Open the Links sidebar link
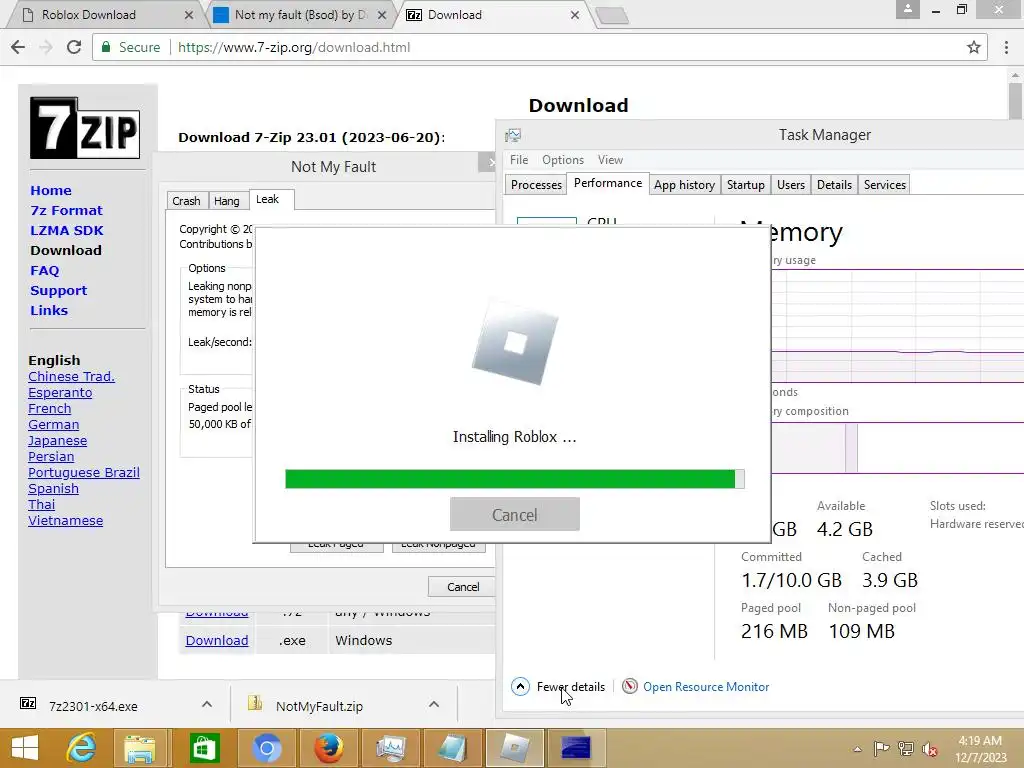 coord(49,310)
